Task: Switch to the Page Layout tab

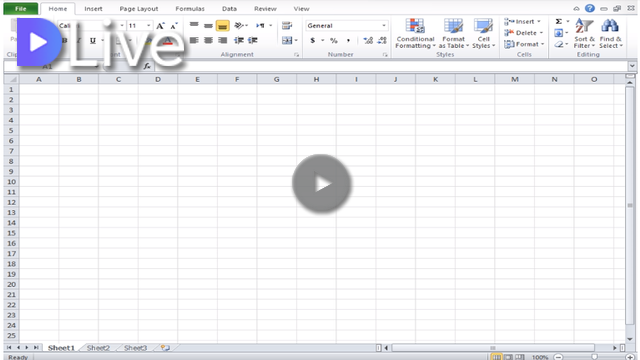Action: 139,9
